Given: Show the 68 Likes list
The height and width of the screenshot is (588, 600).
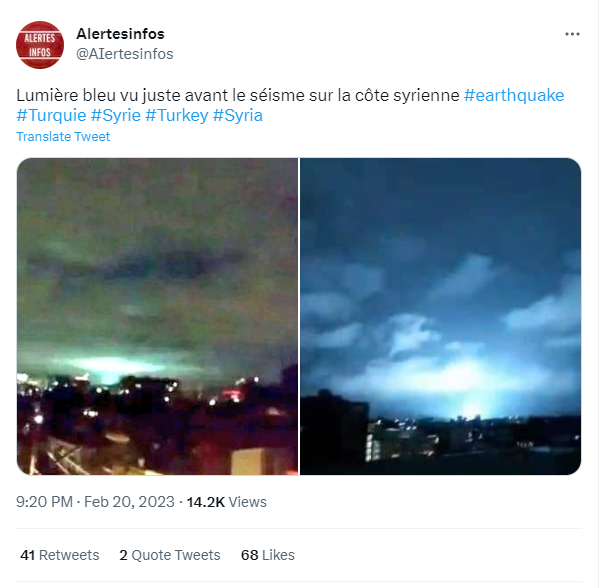Looking at the screenshot, I should pyautogui.click(x=267, y=555).
